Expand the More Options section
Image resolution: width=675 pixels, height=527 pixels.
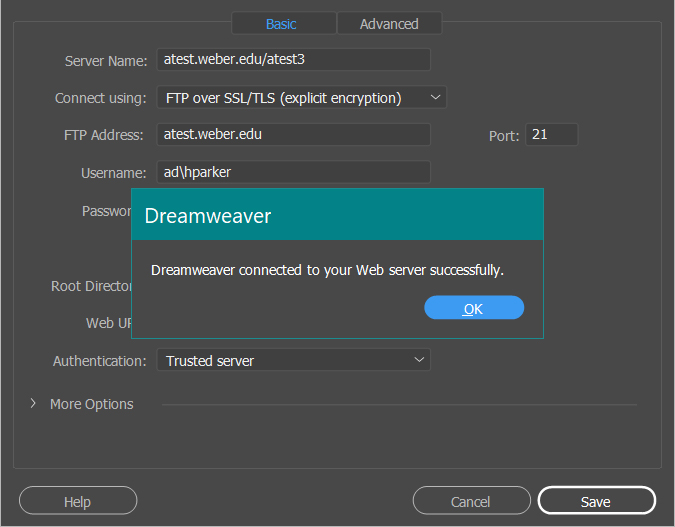(x=33, y=404)
